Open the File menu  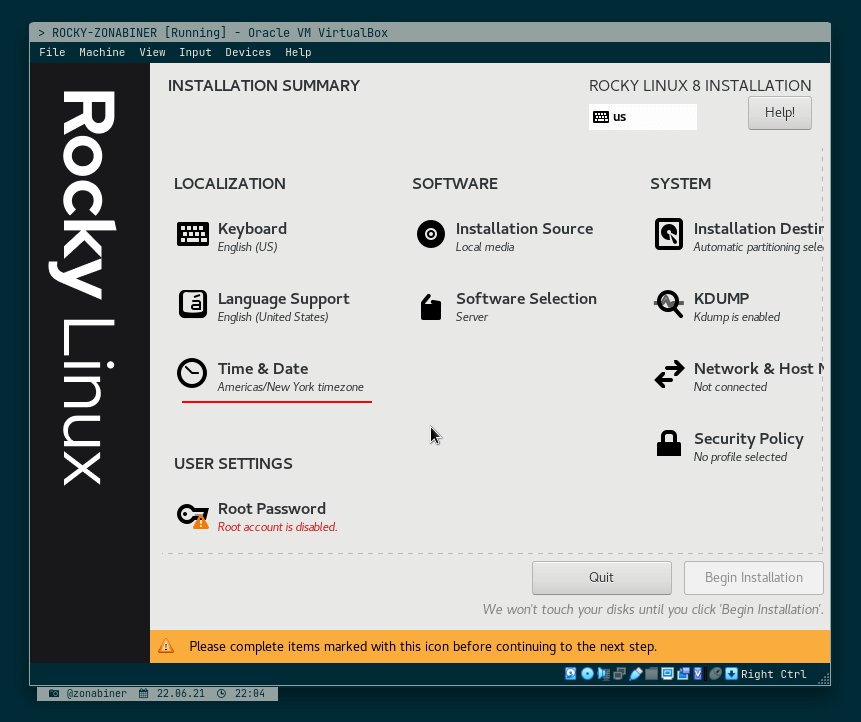click(52, 52)
